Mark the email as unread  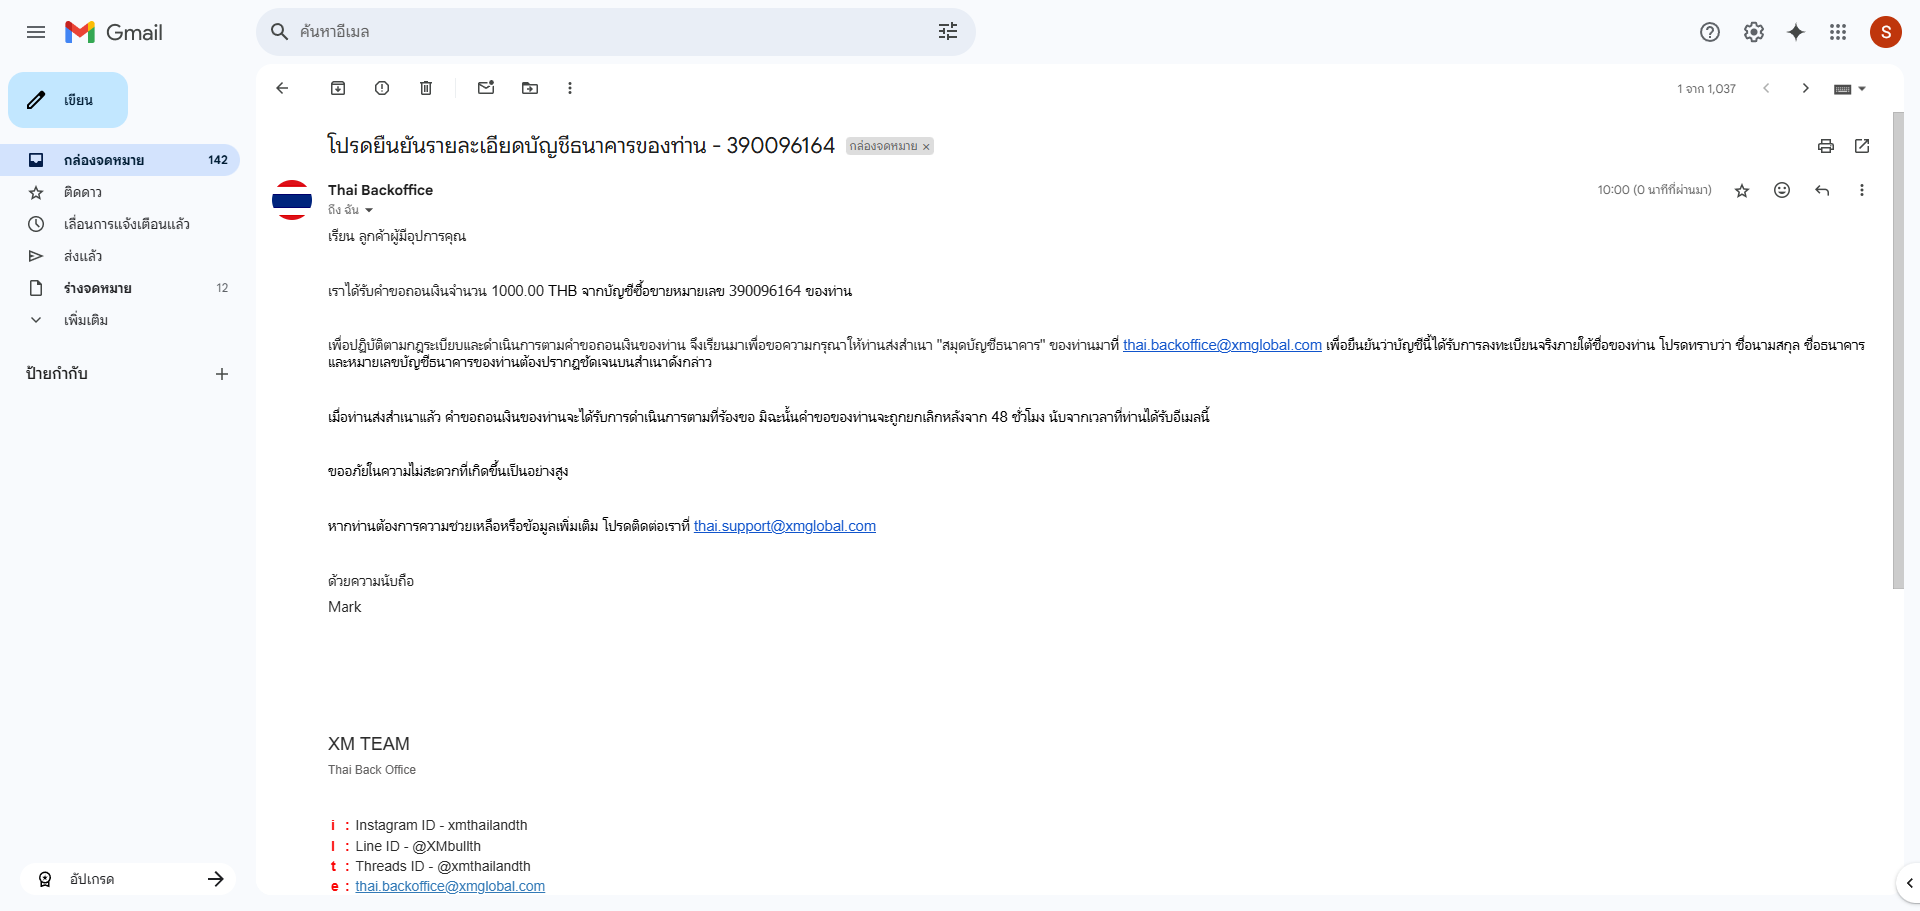(x=486, y=88)
